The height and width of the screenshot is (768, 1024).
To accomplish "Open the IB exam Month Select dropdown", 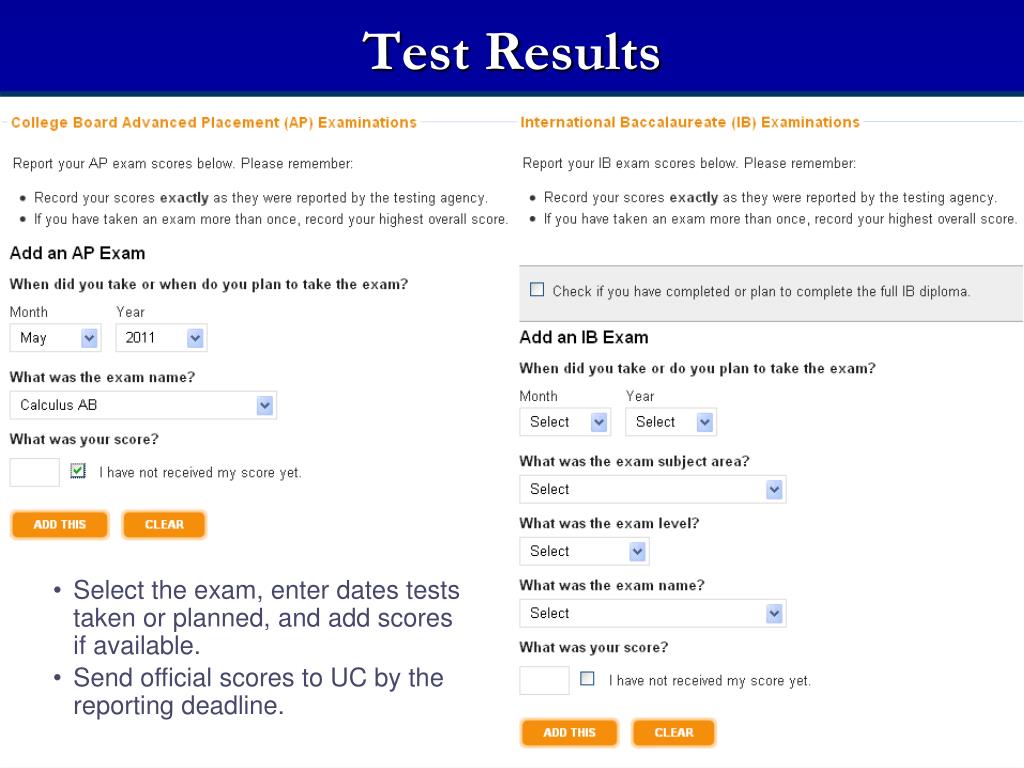I will point(565,422).
